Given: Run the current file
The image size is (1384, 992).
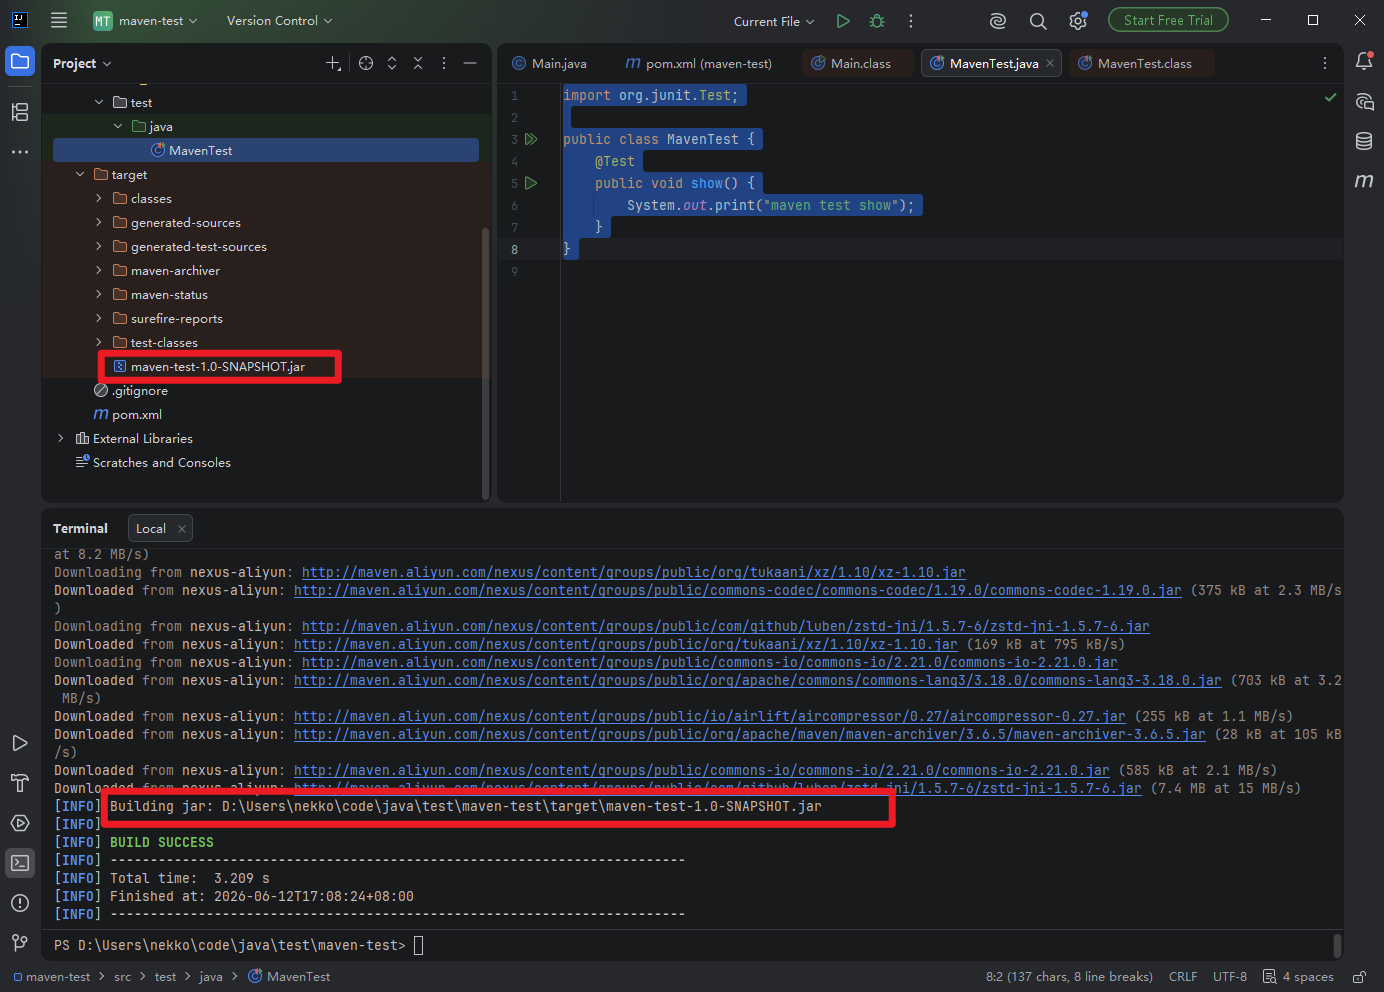Looking at the screenshot, I should coord(843,21).
